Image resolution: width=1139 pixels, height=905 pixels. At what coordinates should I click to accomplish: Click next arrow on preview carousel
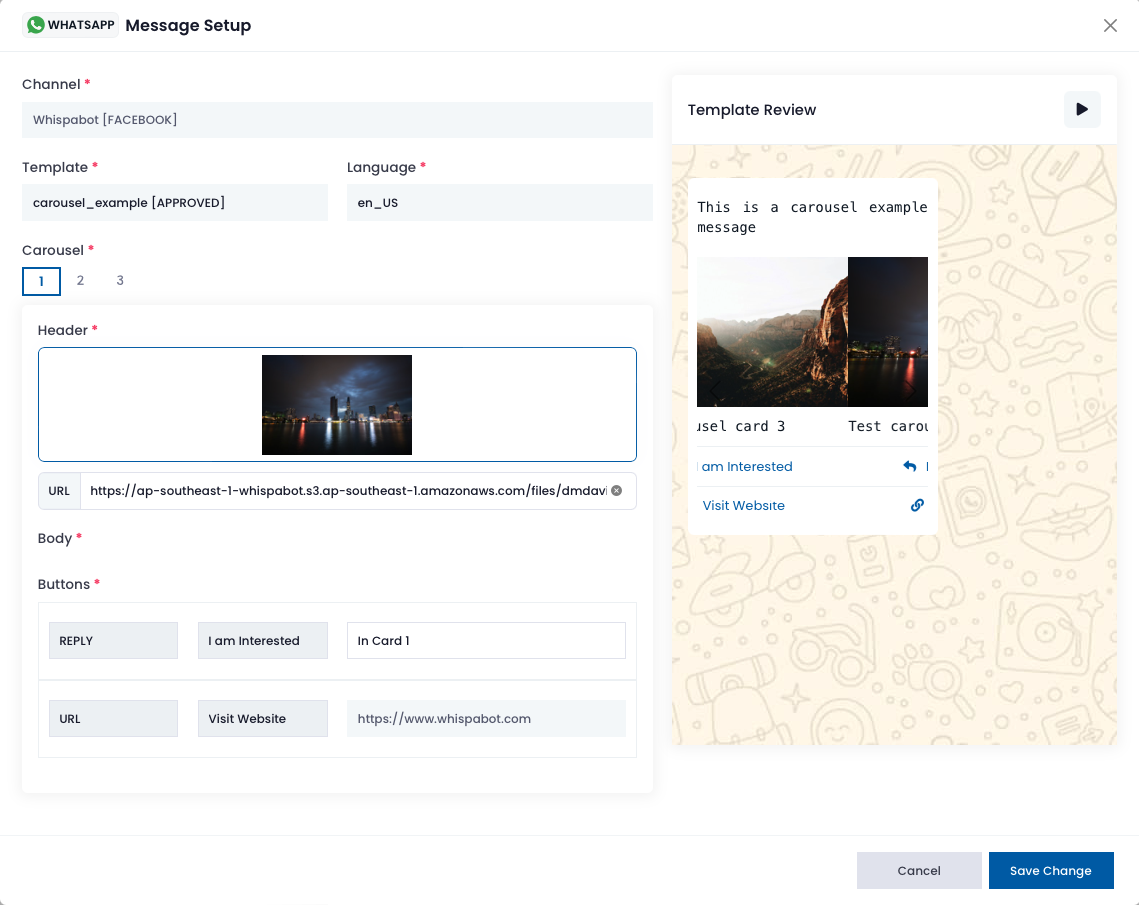pos(911,391)
